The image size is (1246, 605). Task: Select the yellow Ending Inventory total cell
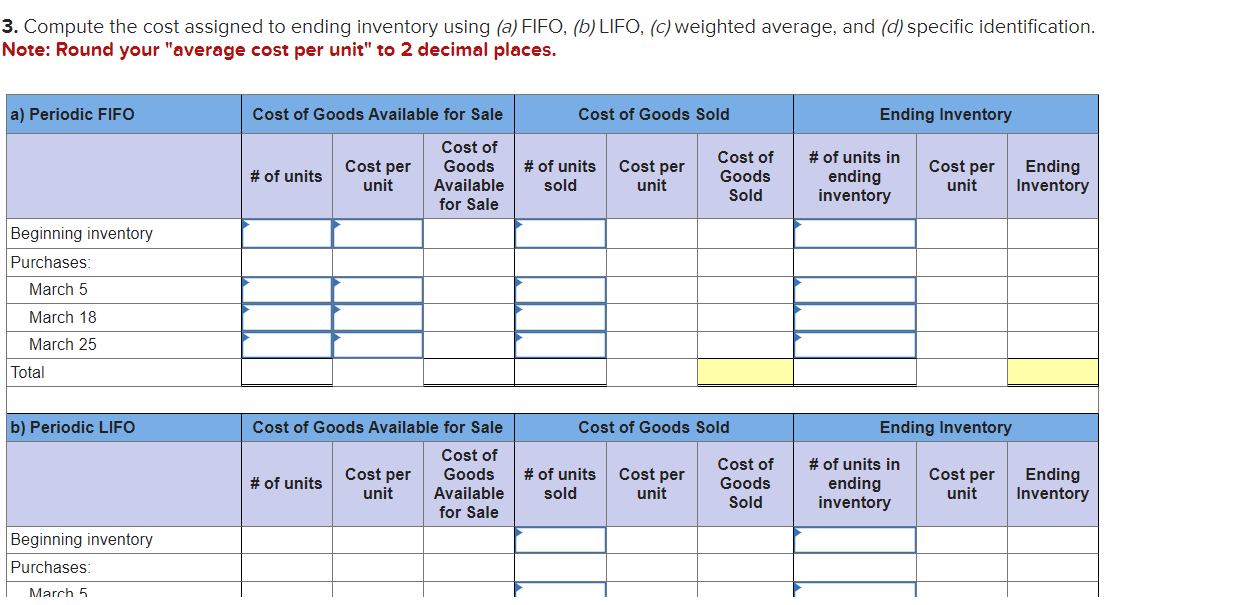(1052, 372)
